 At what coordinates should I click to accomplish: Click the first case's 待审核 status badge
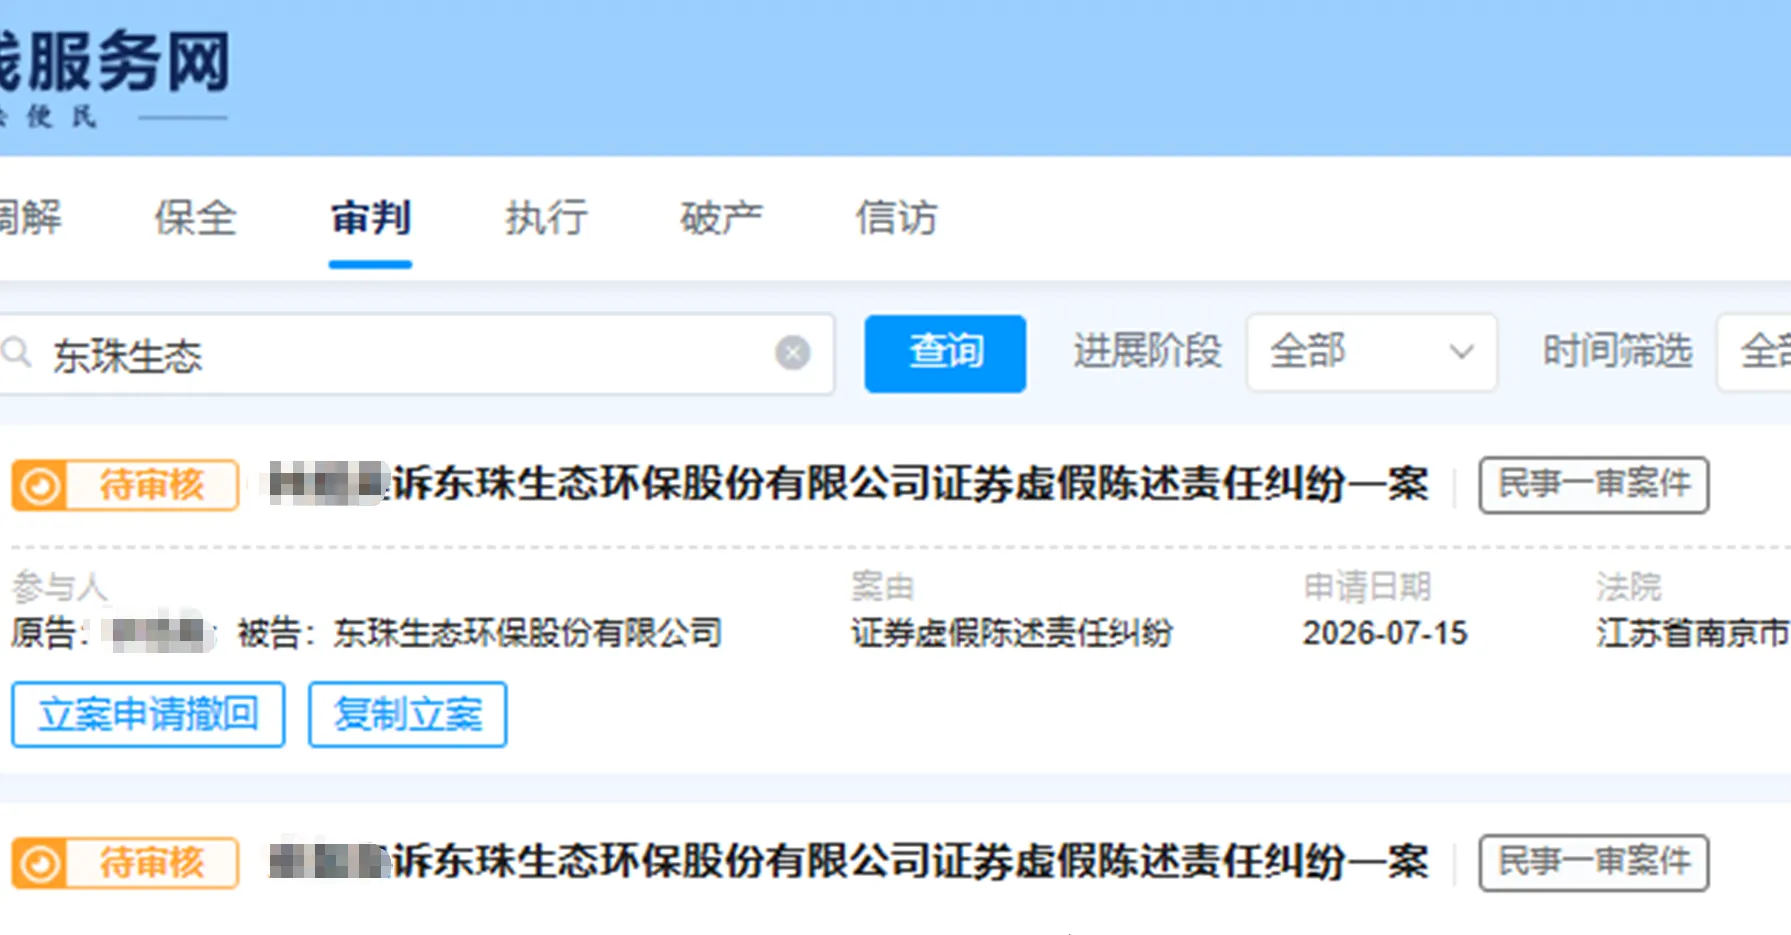125,485
